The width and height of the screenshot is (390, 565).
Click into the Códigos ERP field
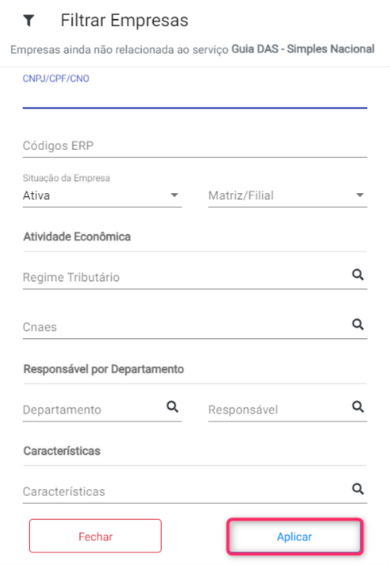click(x=195, y=146)
